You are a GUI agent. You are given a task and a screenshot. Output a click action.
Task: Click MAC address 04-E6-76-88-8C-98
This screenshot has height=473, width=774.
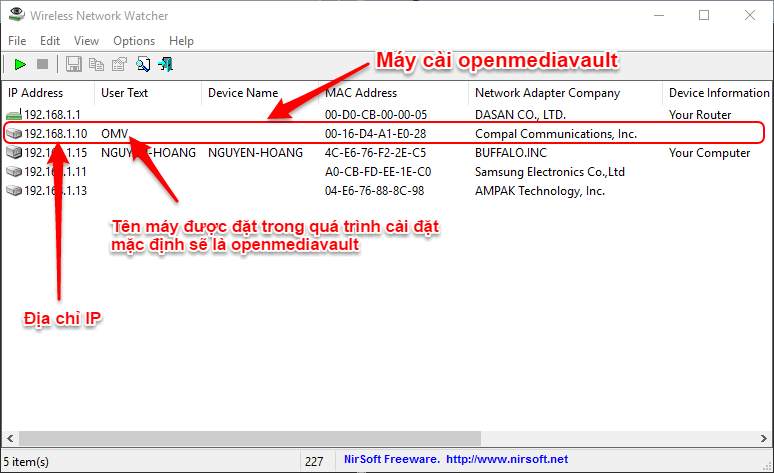pos(374,191)
